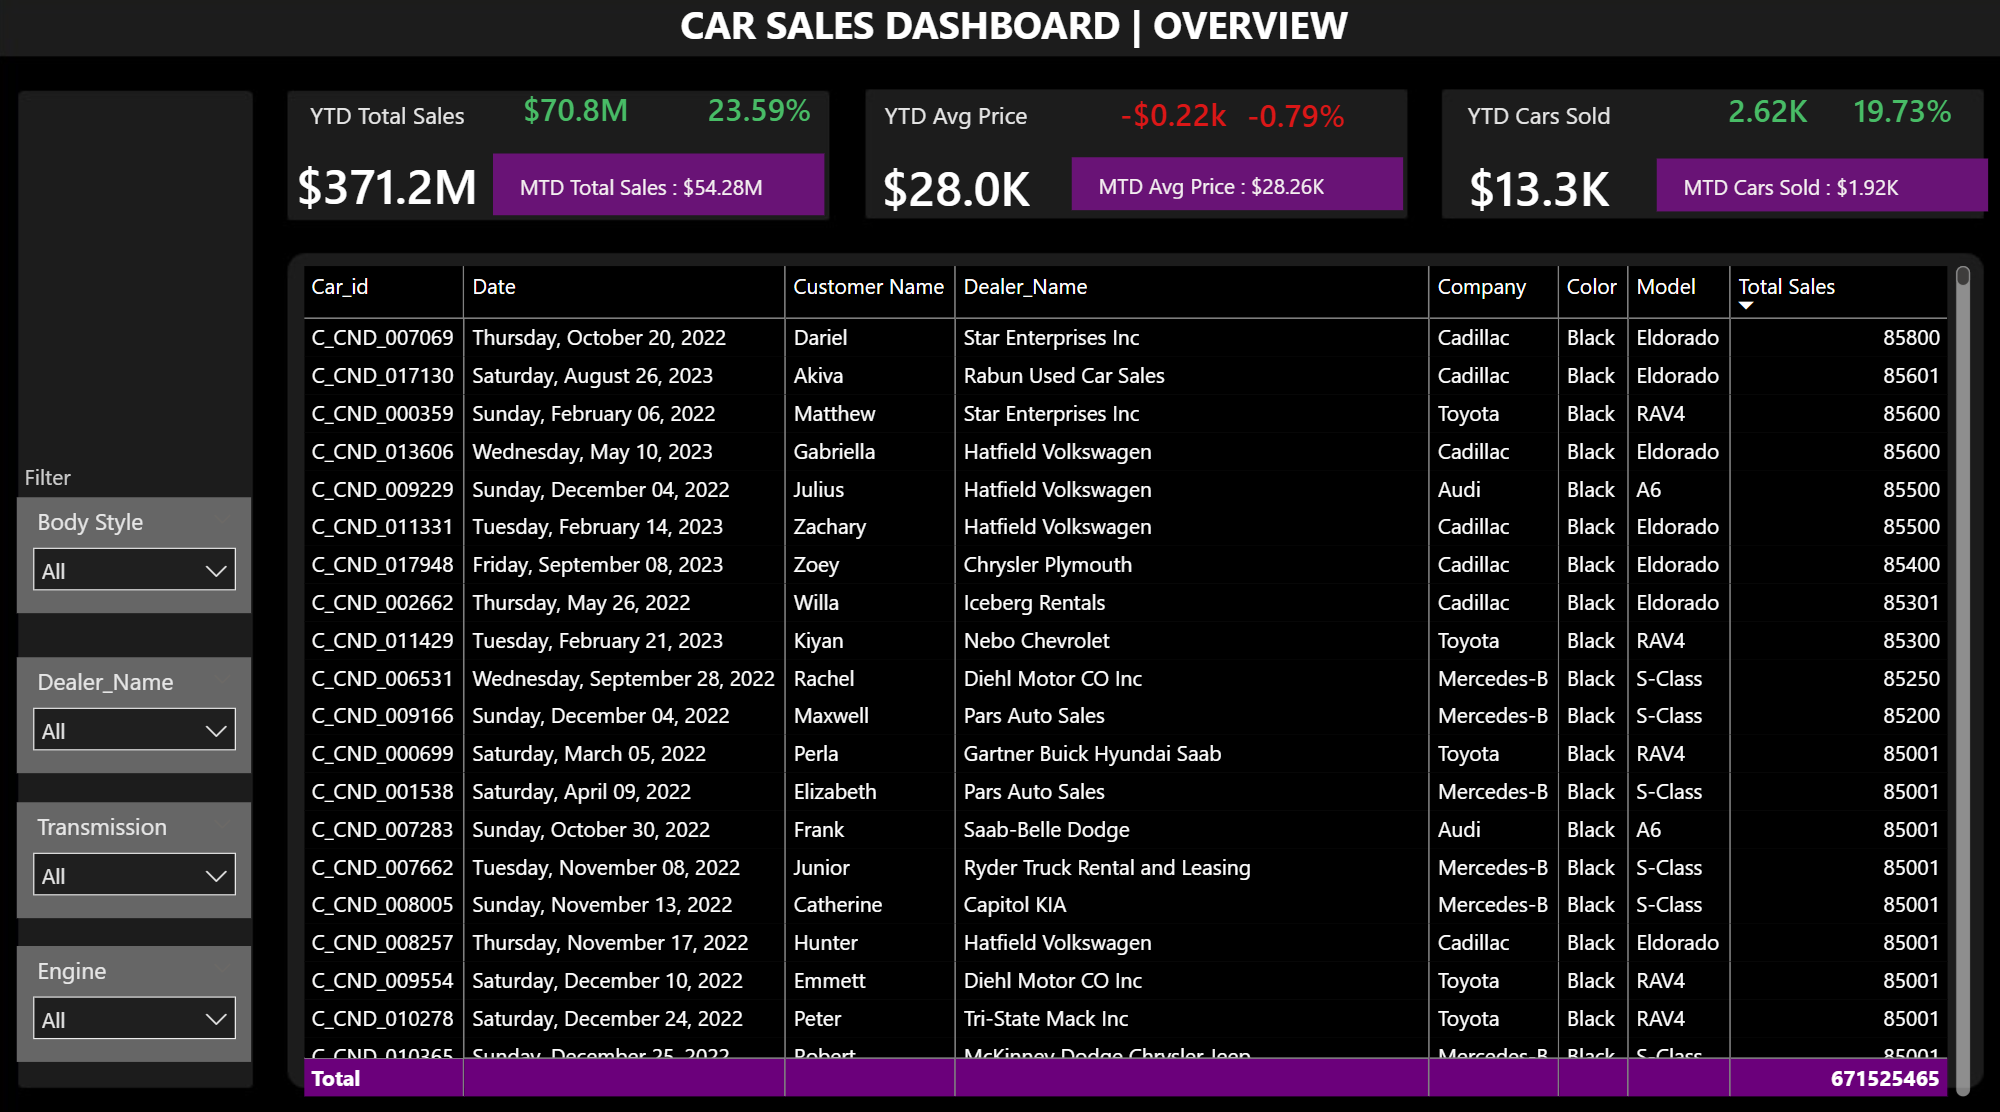Click dealer Rabun Used Car Sales
Viewport: 2000px width, 1112px height.
(1063, 376)
